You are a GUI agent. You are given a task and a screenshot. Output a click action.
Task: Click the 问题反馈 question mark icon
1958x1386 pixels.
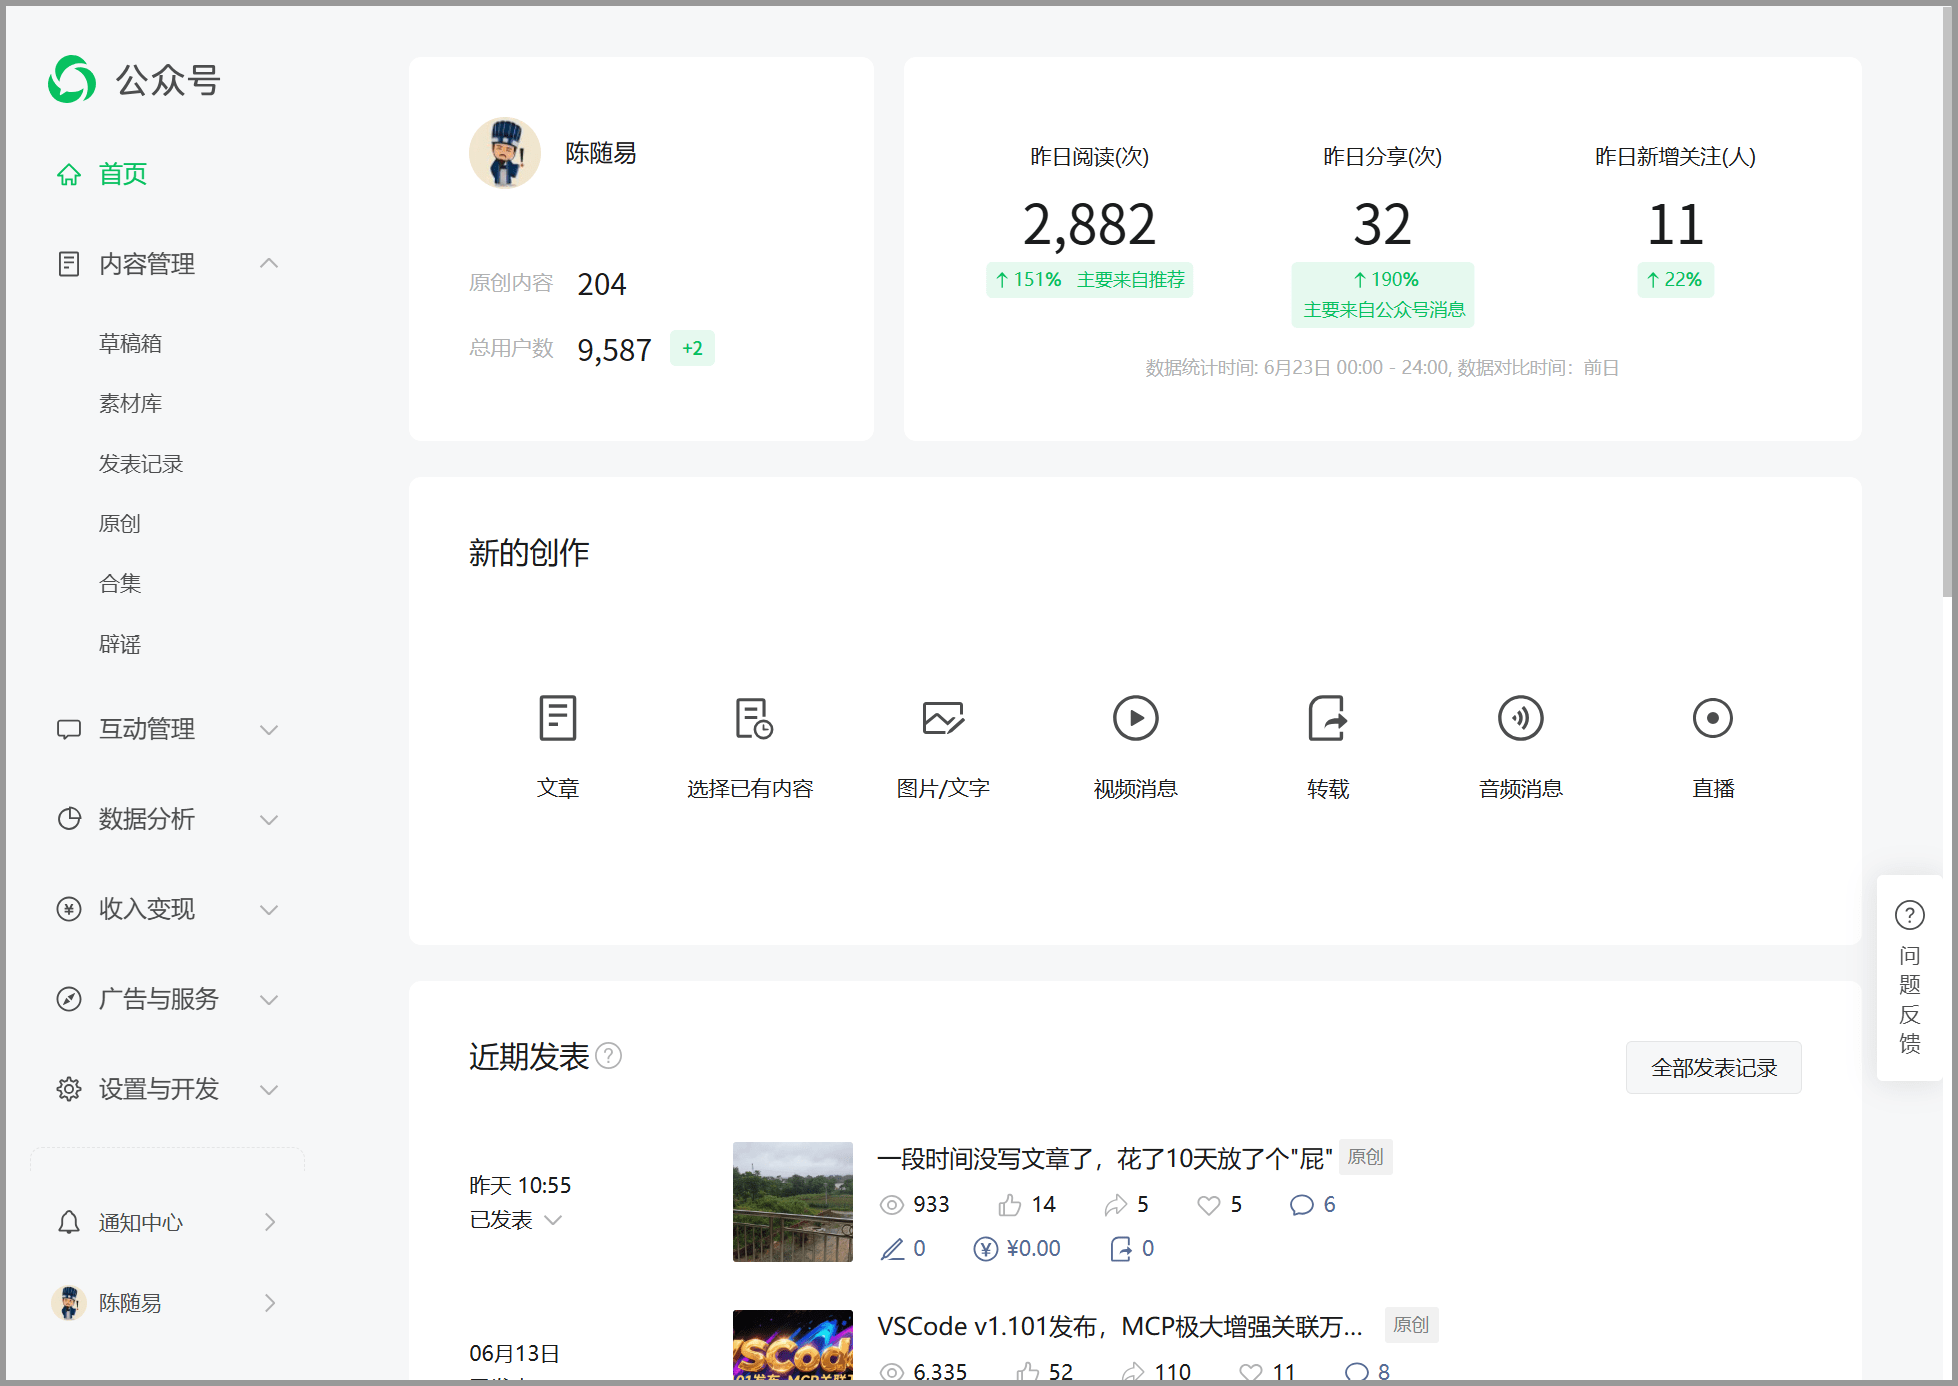click(1909, 915)
